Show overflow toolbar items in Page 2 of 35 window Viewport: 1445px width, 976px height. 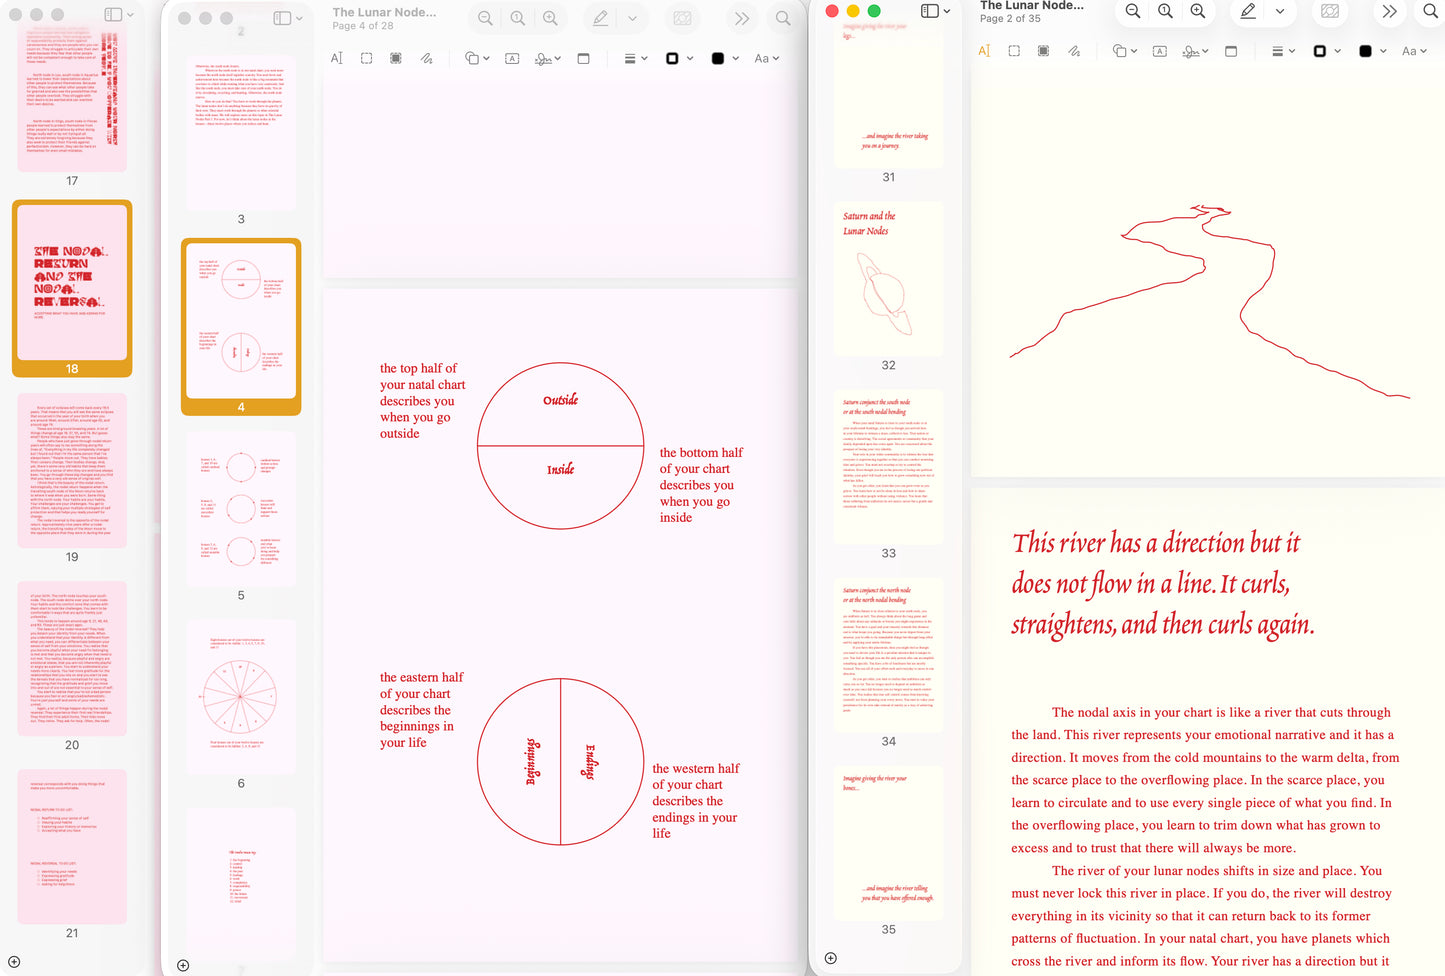click(x=1389, y=11)
